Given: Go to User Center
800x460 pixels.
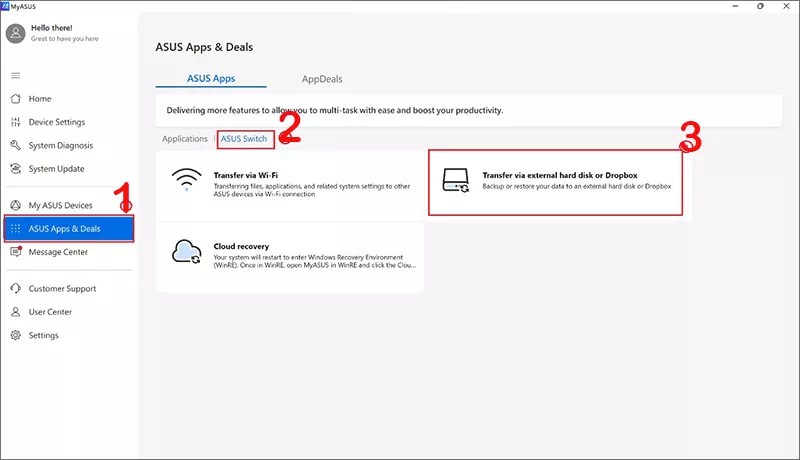Looking at the screenshot, I should 50,312.
